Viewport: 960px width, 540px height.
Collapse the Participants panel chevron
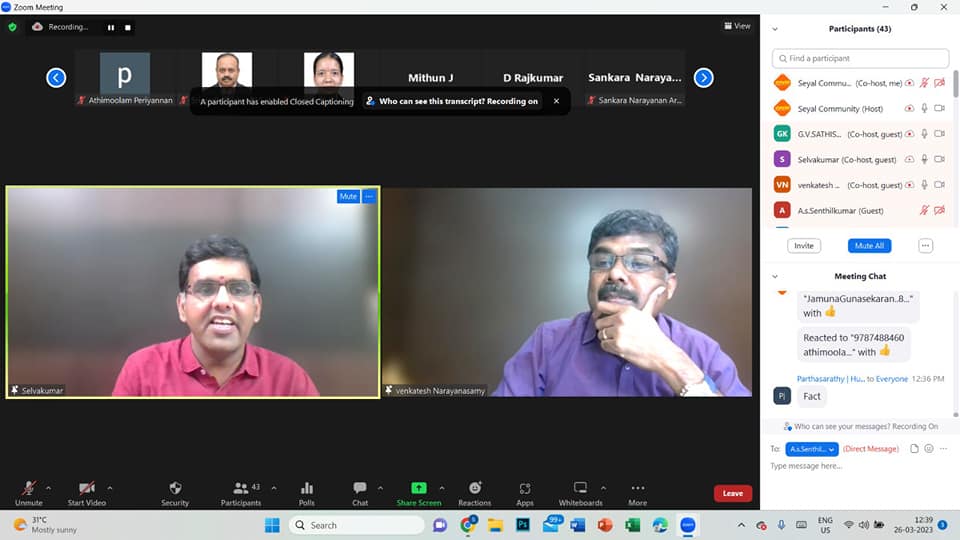(x=775, y=29)
